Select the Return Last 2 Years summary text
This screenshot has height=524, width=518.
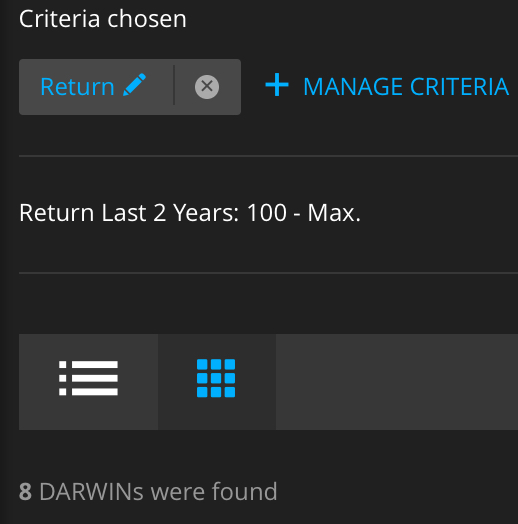(x=190, y=213)
